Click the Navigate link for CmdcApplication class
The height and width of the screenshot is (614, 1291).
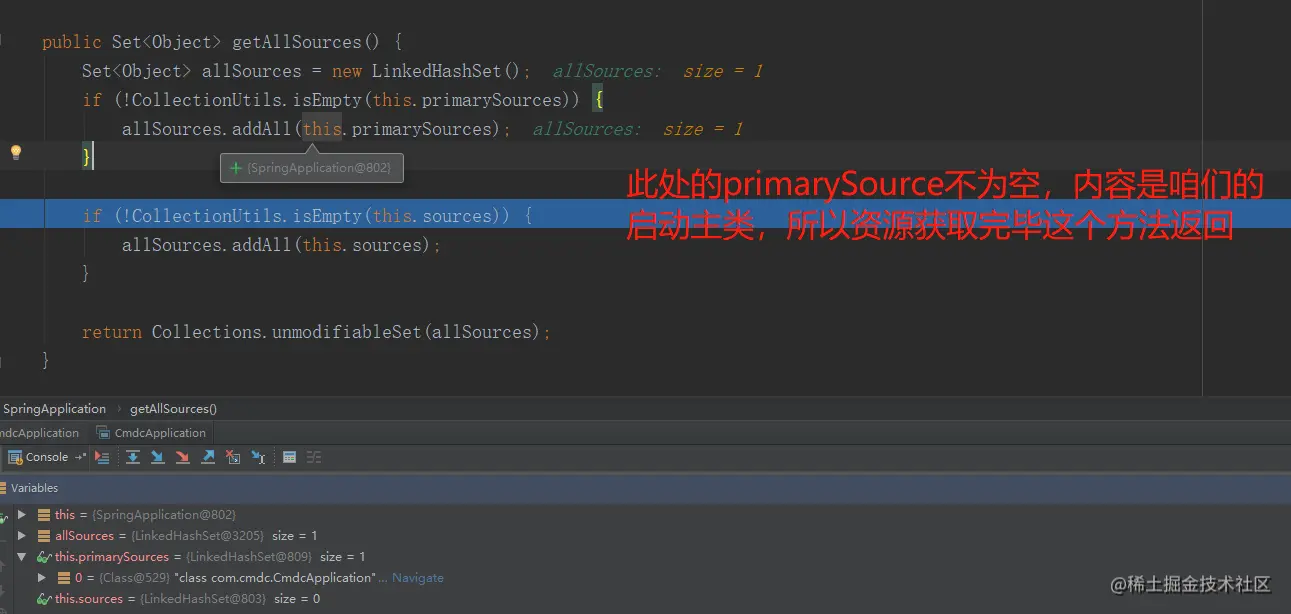[x=417, y=578]
